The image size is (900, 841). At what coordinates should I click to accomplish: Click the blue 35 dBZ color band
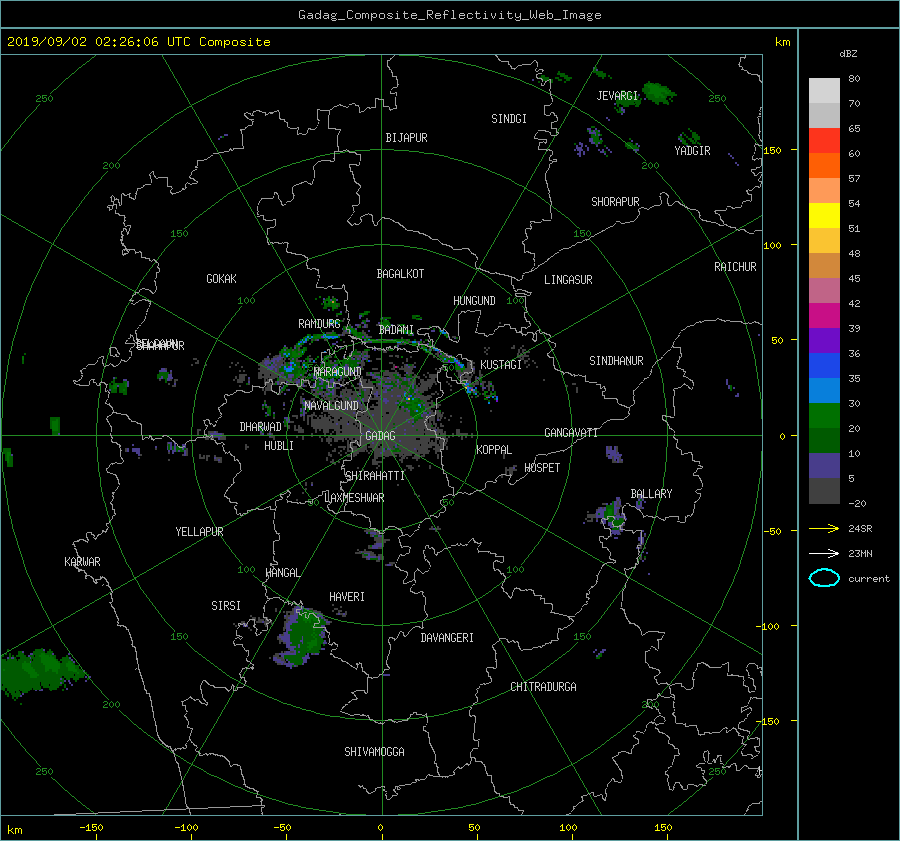(824, 366)
